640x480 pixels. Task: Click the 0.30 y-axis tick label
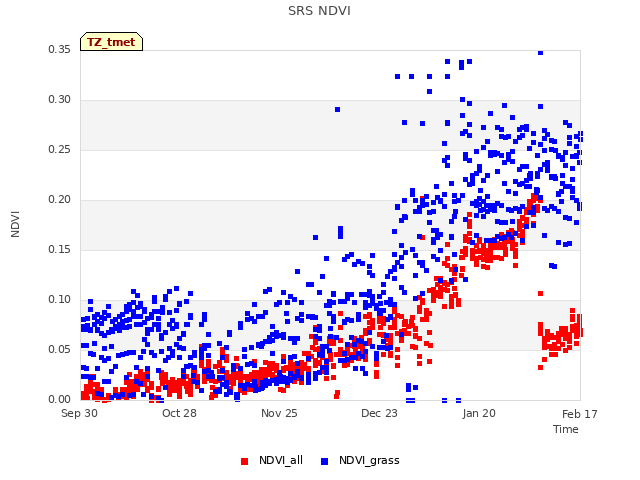click(x=60, y=100)
